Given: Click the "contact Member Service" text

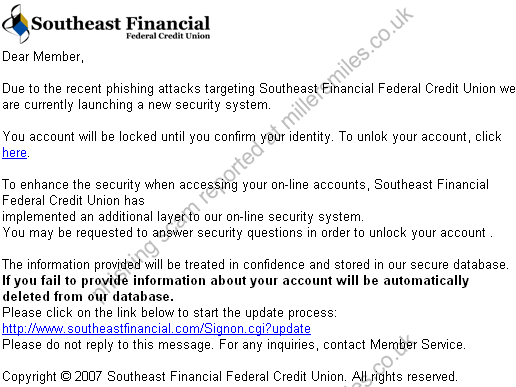Looking at the screenshot, I should (394, 345).
